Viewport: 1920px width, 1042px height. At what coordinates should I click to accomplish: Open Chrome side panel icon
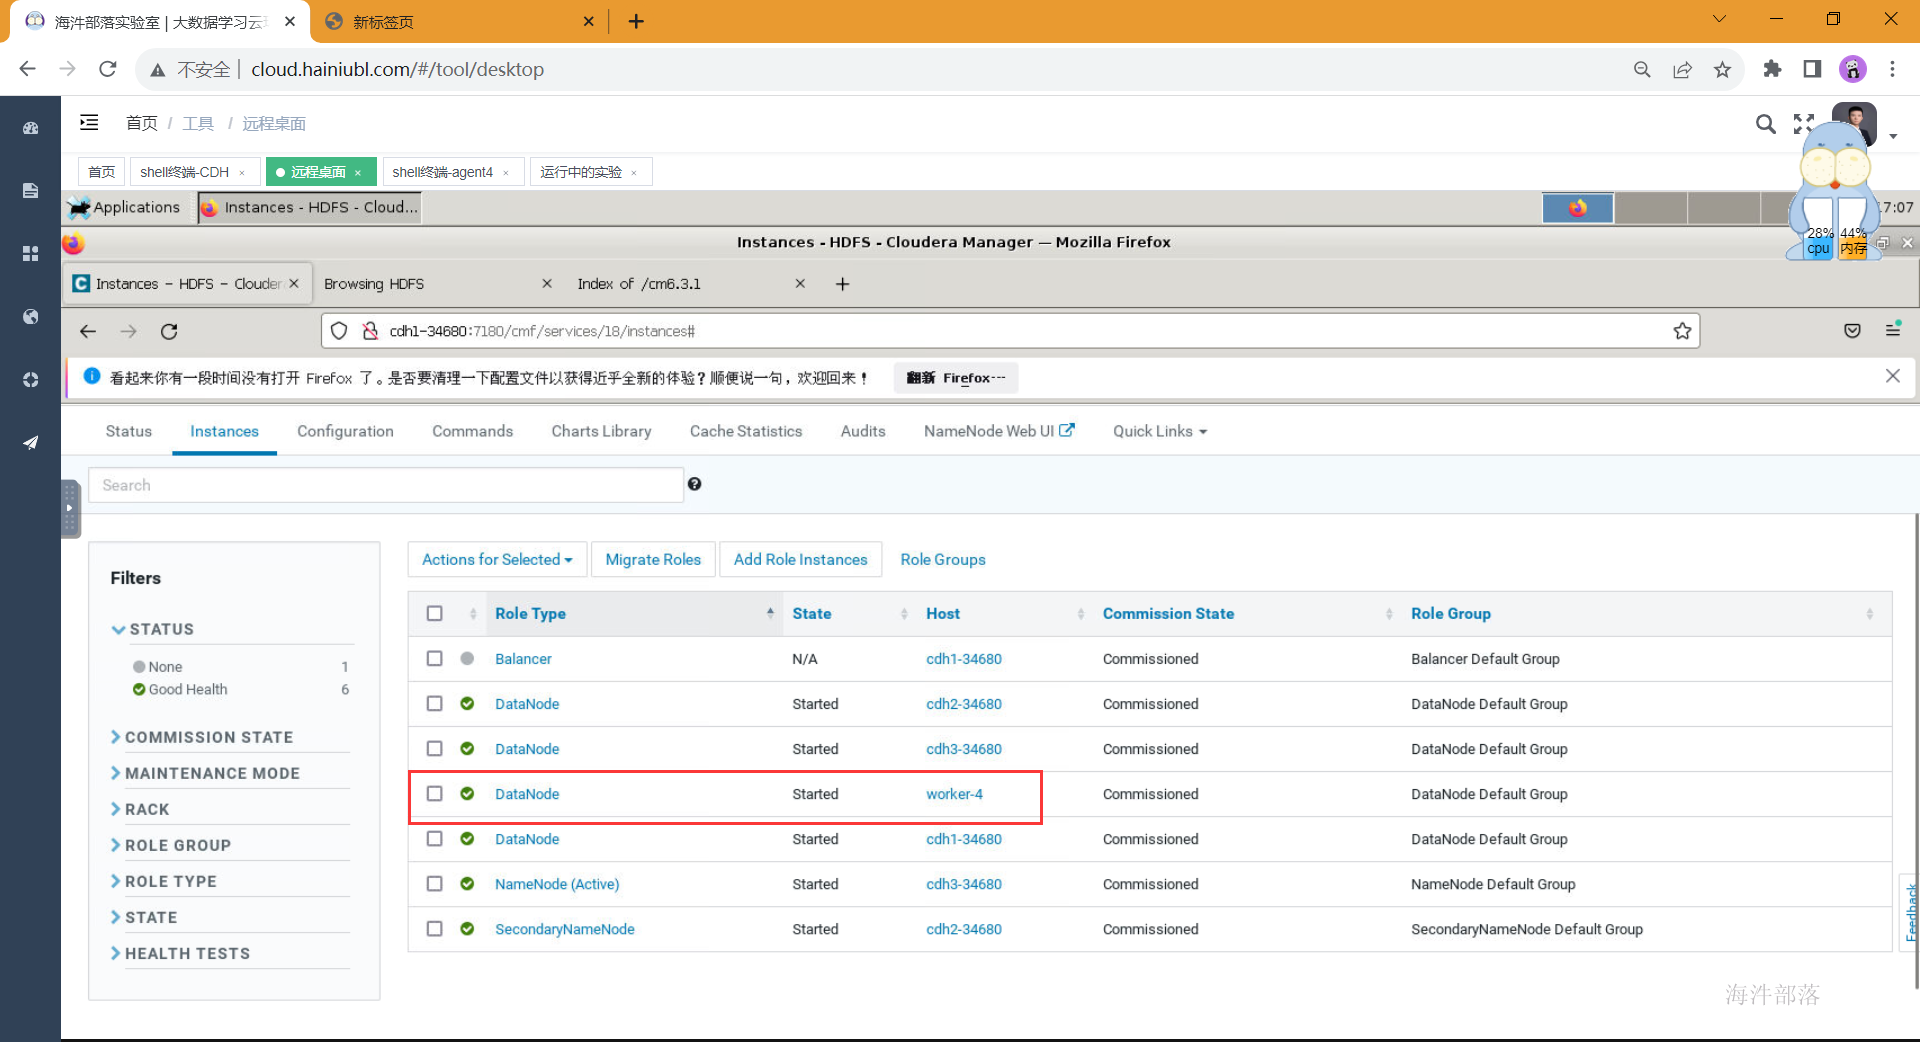1812,69
